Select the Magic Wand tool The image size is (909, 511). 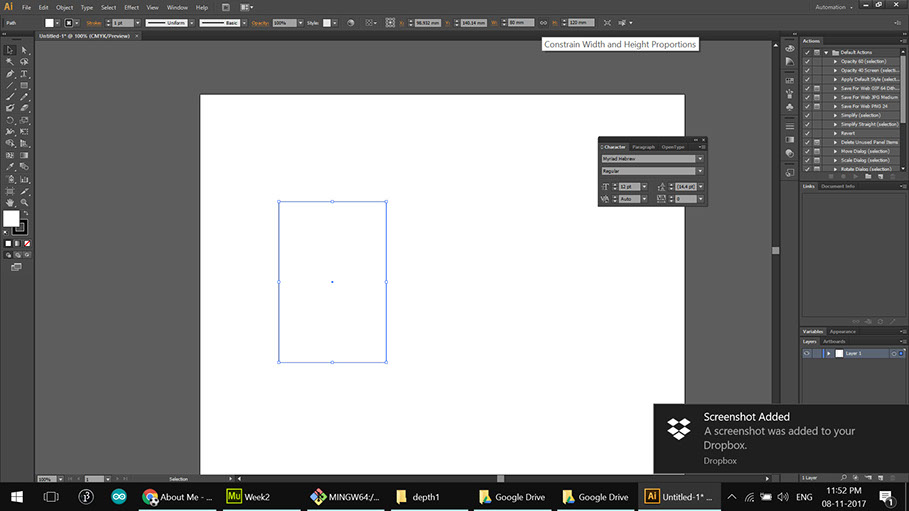10,61
